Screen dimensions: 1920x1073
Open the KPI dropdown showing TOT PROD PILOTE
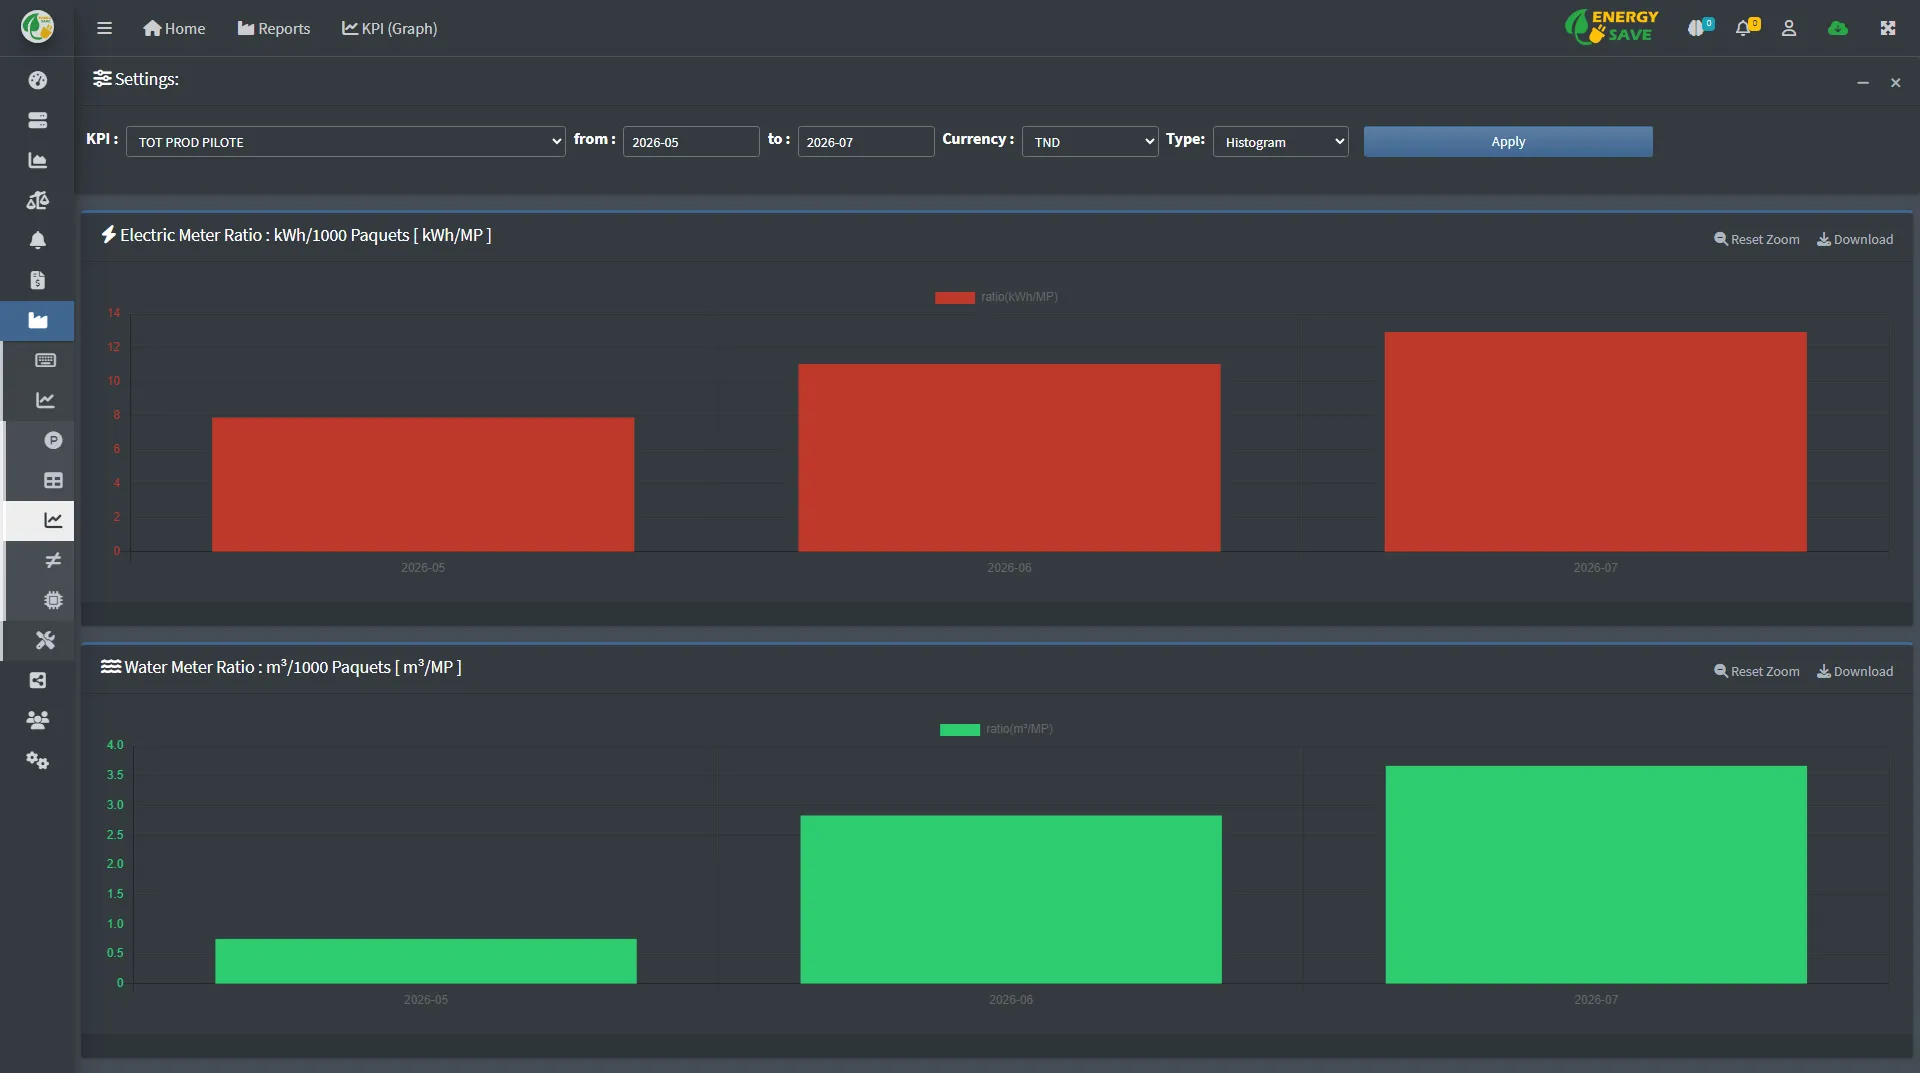346,142
